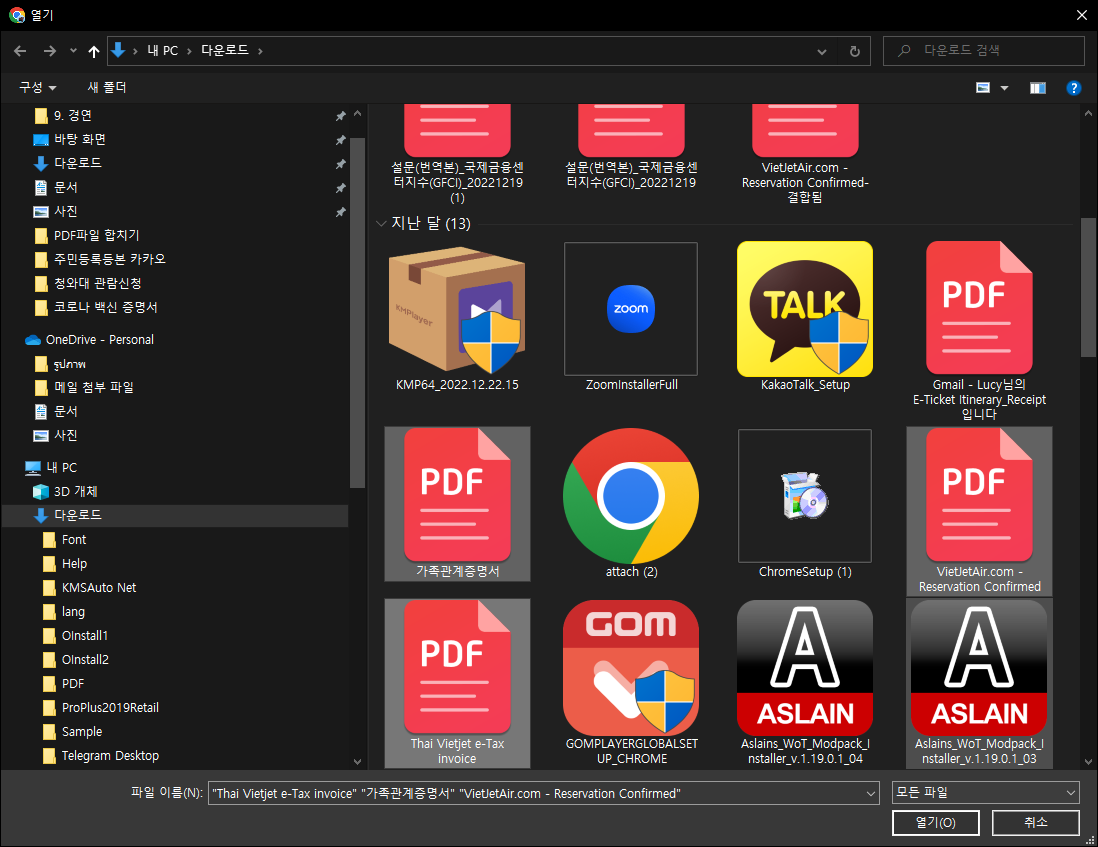Open 주민등록등본 카카오 folder in sidebar
The height and width of the screenshot is (847, 1098).
tap(109, 259)
